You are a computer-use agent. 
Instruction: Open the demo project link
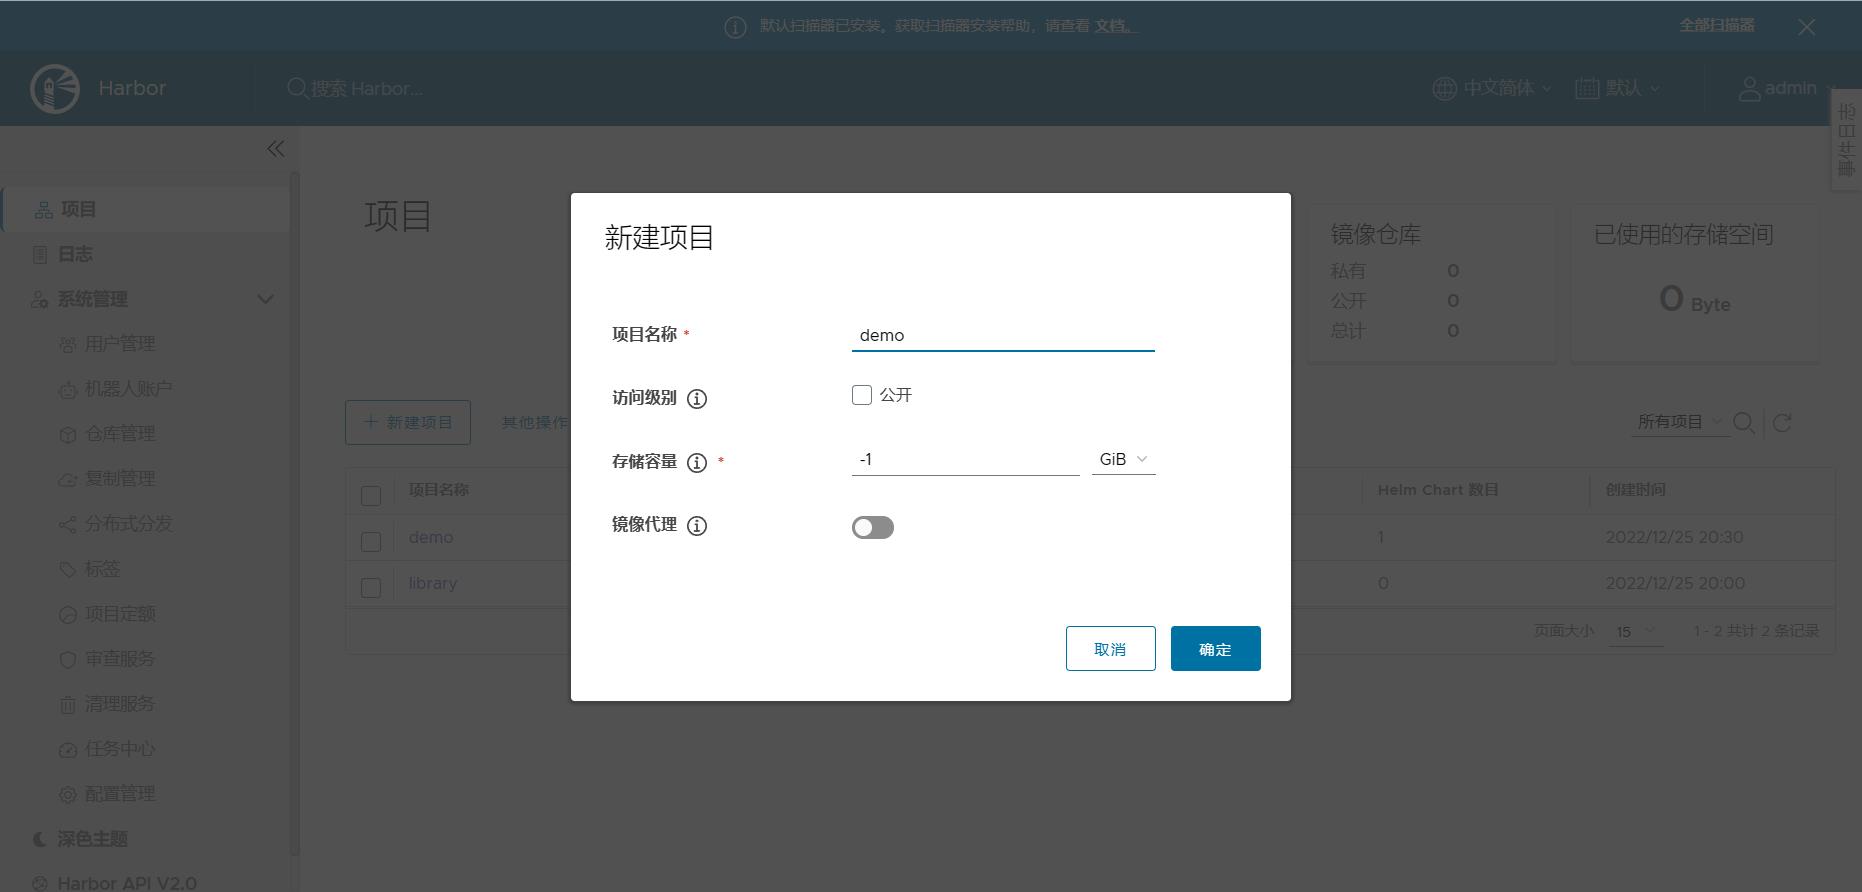[431, 538]
